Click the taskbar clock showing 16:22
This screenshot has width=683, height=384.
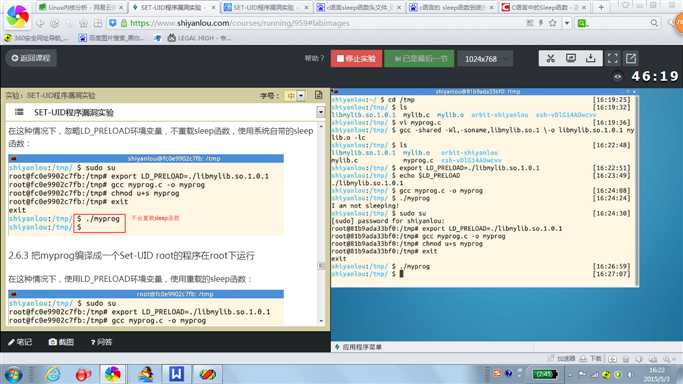point(656,374)
